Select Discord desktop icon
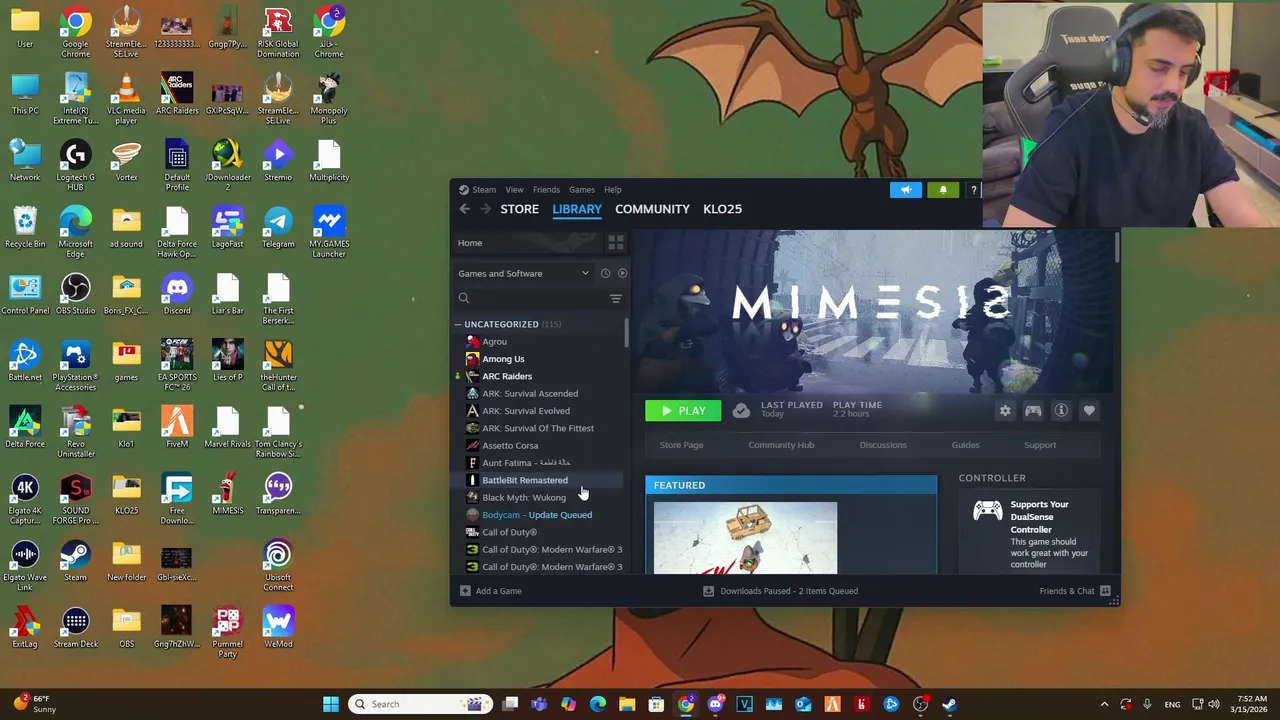This screenshot has height=720, width=1280. click(x=177, y=294)
